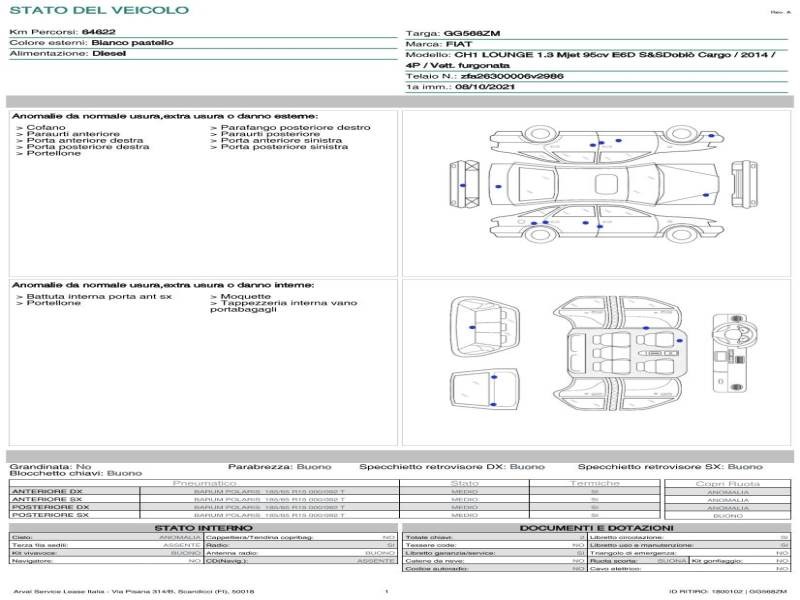Image resolution: width=800 pixels, height=600 pixels.
Task: Select the 'ID RITIRO' footer reference
Action: point(728,591)
